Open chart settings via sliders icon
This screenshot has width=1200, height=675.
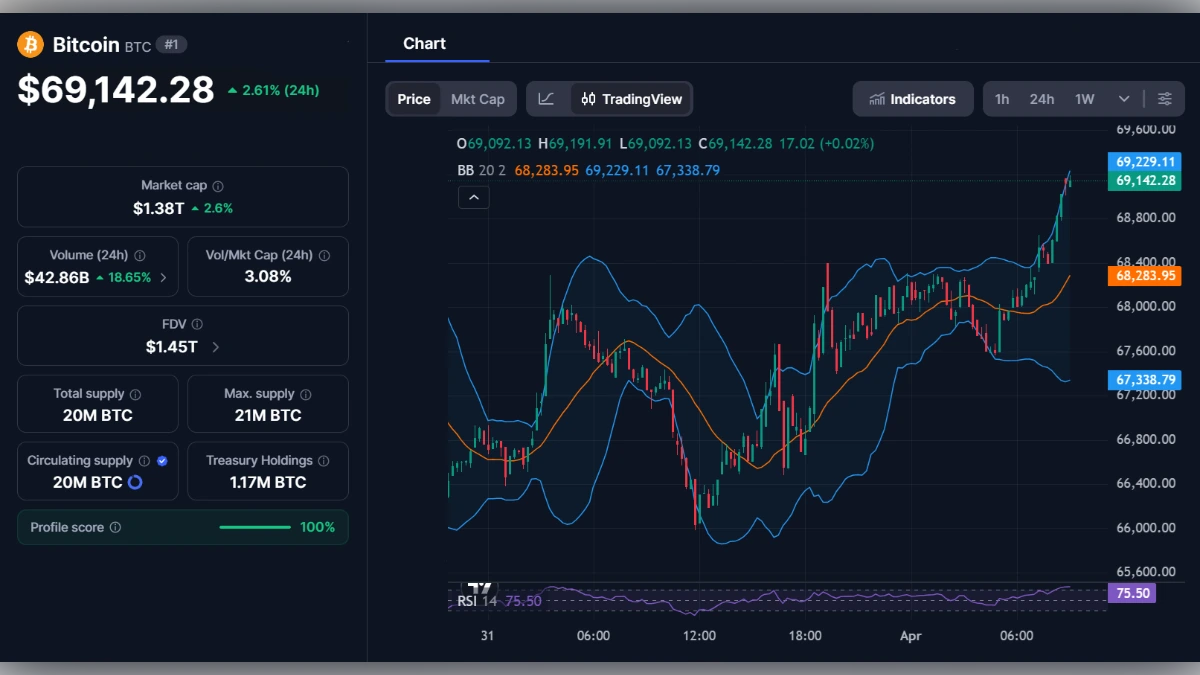(1164, 98)
